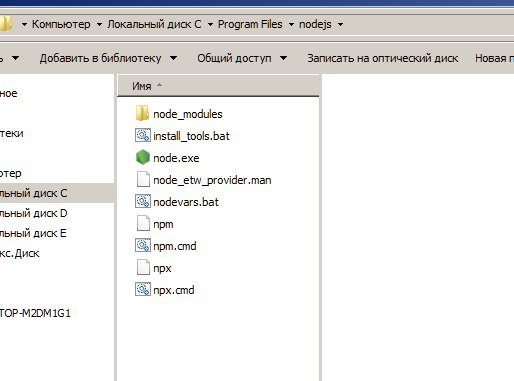Open the dropdown arrow after nodejs
Viewport: 514px width, 381px height.
[x=340, y=24]
